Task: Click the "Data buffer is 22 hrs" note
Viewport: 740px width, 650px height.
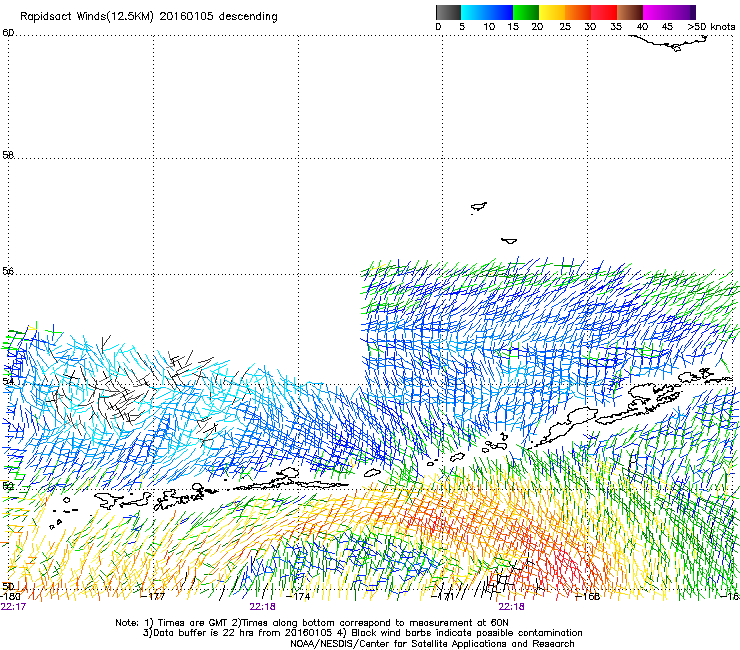Action: pos(362,633)
